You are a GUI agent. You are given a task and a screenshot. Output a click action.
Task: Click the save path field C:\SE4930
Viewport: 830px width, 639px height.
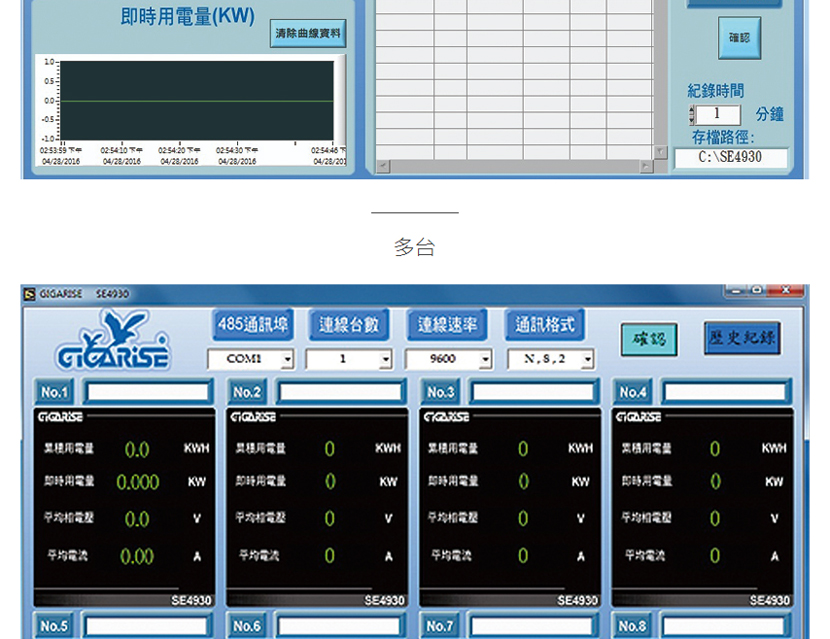(730, 157)
